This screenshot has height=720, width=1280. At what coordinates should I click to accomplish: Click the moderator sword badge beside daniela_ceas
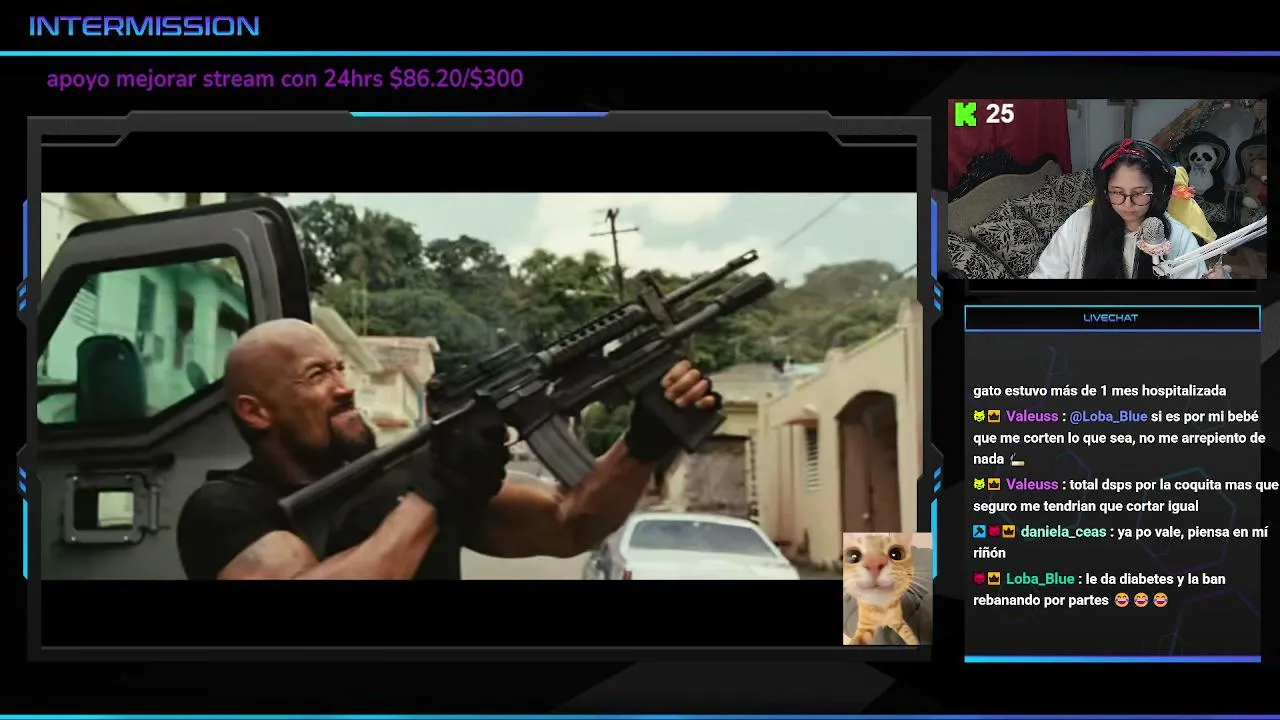(x=979, y=532)
